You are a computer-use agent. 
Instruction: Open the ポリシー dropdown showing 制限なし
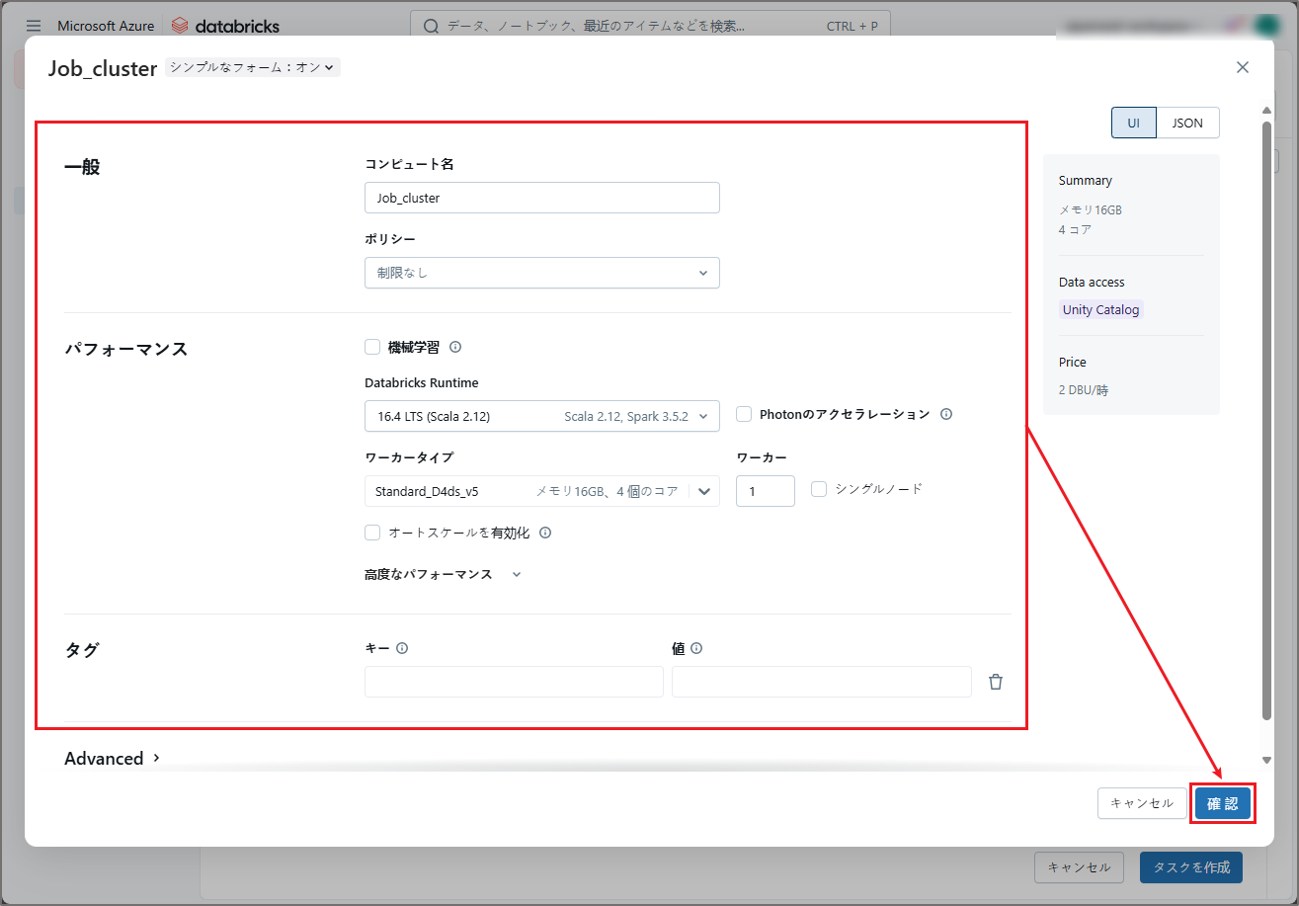click(x=541, y=273)
